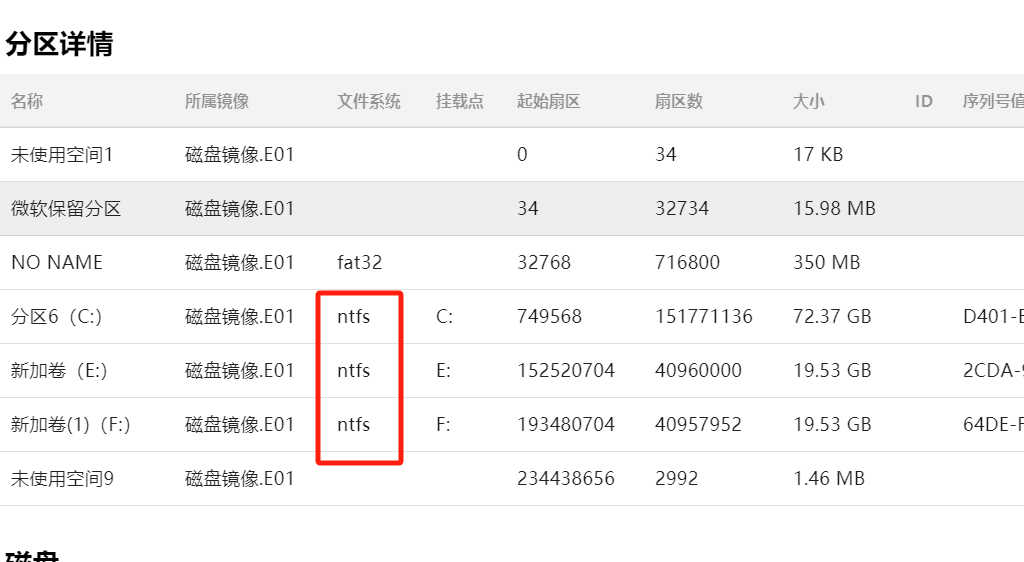
Task: Click the 所属镜像 column header
Action: pos(217,101)
